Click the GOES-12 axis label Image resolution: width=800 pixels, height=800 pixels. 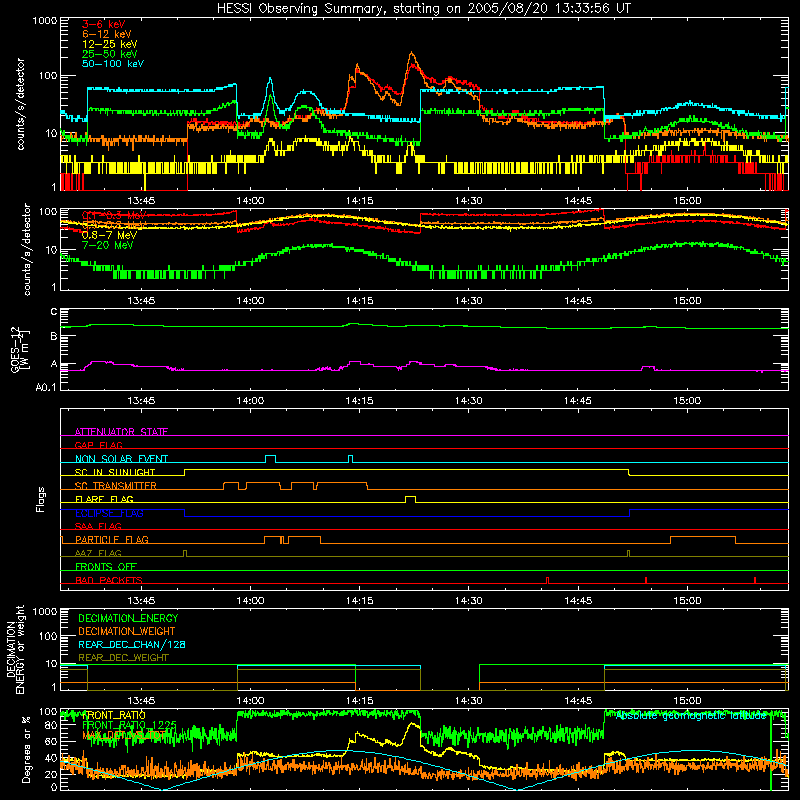[x=20, y=349]
